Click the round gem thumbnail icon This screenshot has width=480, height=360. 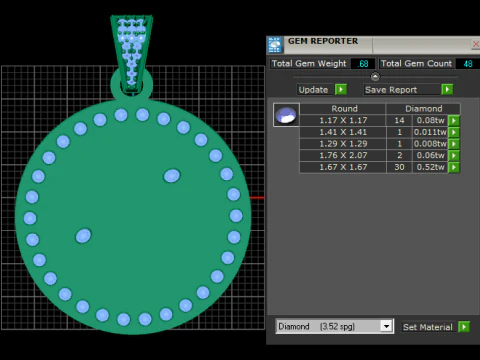(x=286, y=115)
